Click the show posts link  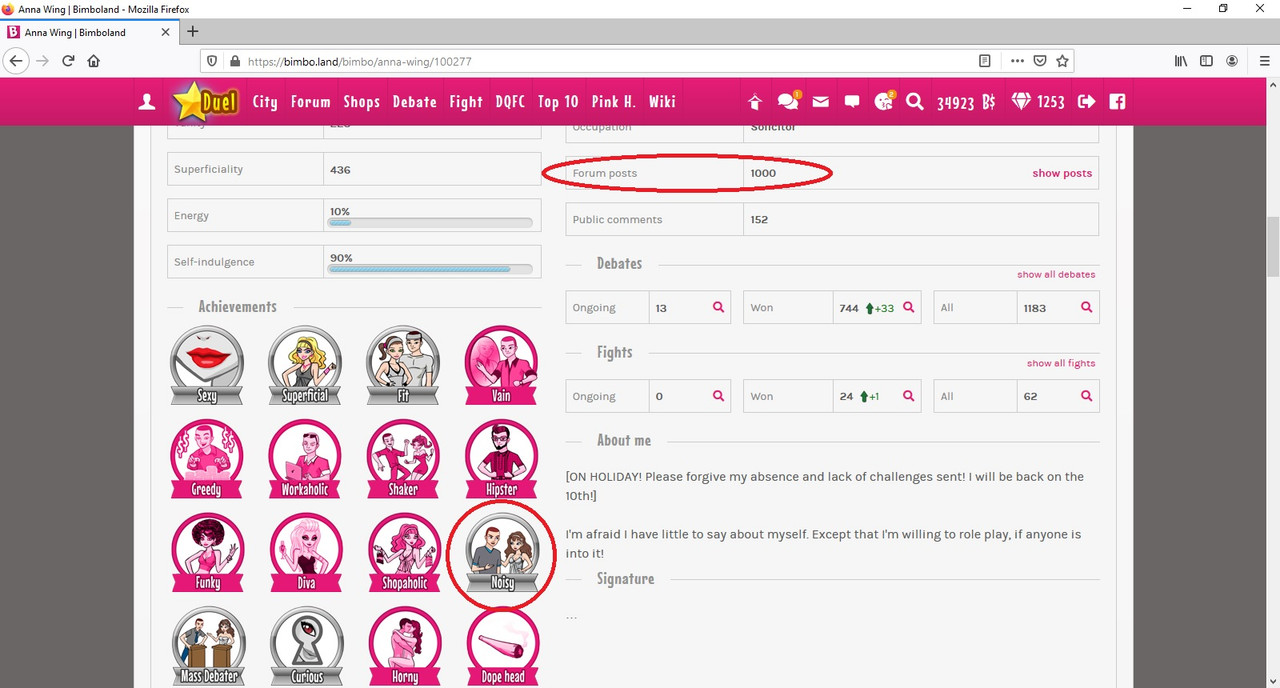pyautogui.click(x=1062, y=173)
